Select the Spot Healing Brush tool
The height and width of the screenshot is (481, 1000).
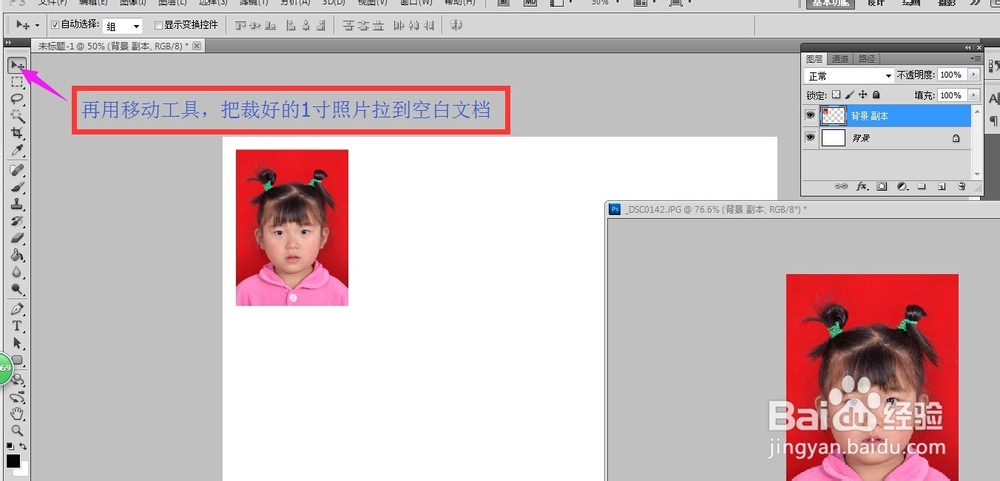(17, 170)
